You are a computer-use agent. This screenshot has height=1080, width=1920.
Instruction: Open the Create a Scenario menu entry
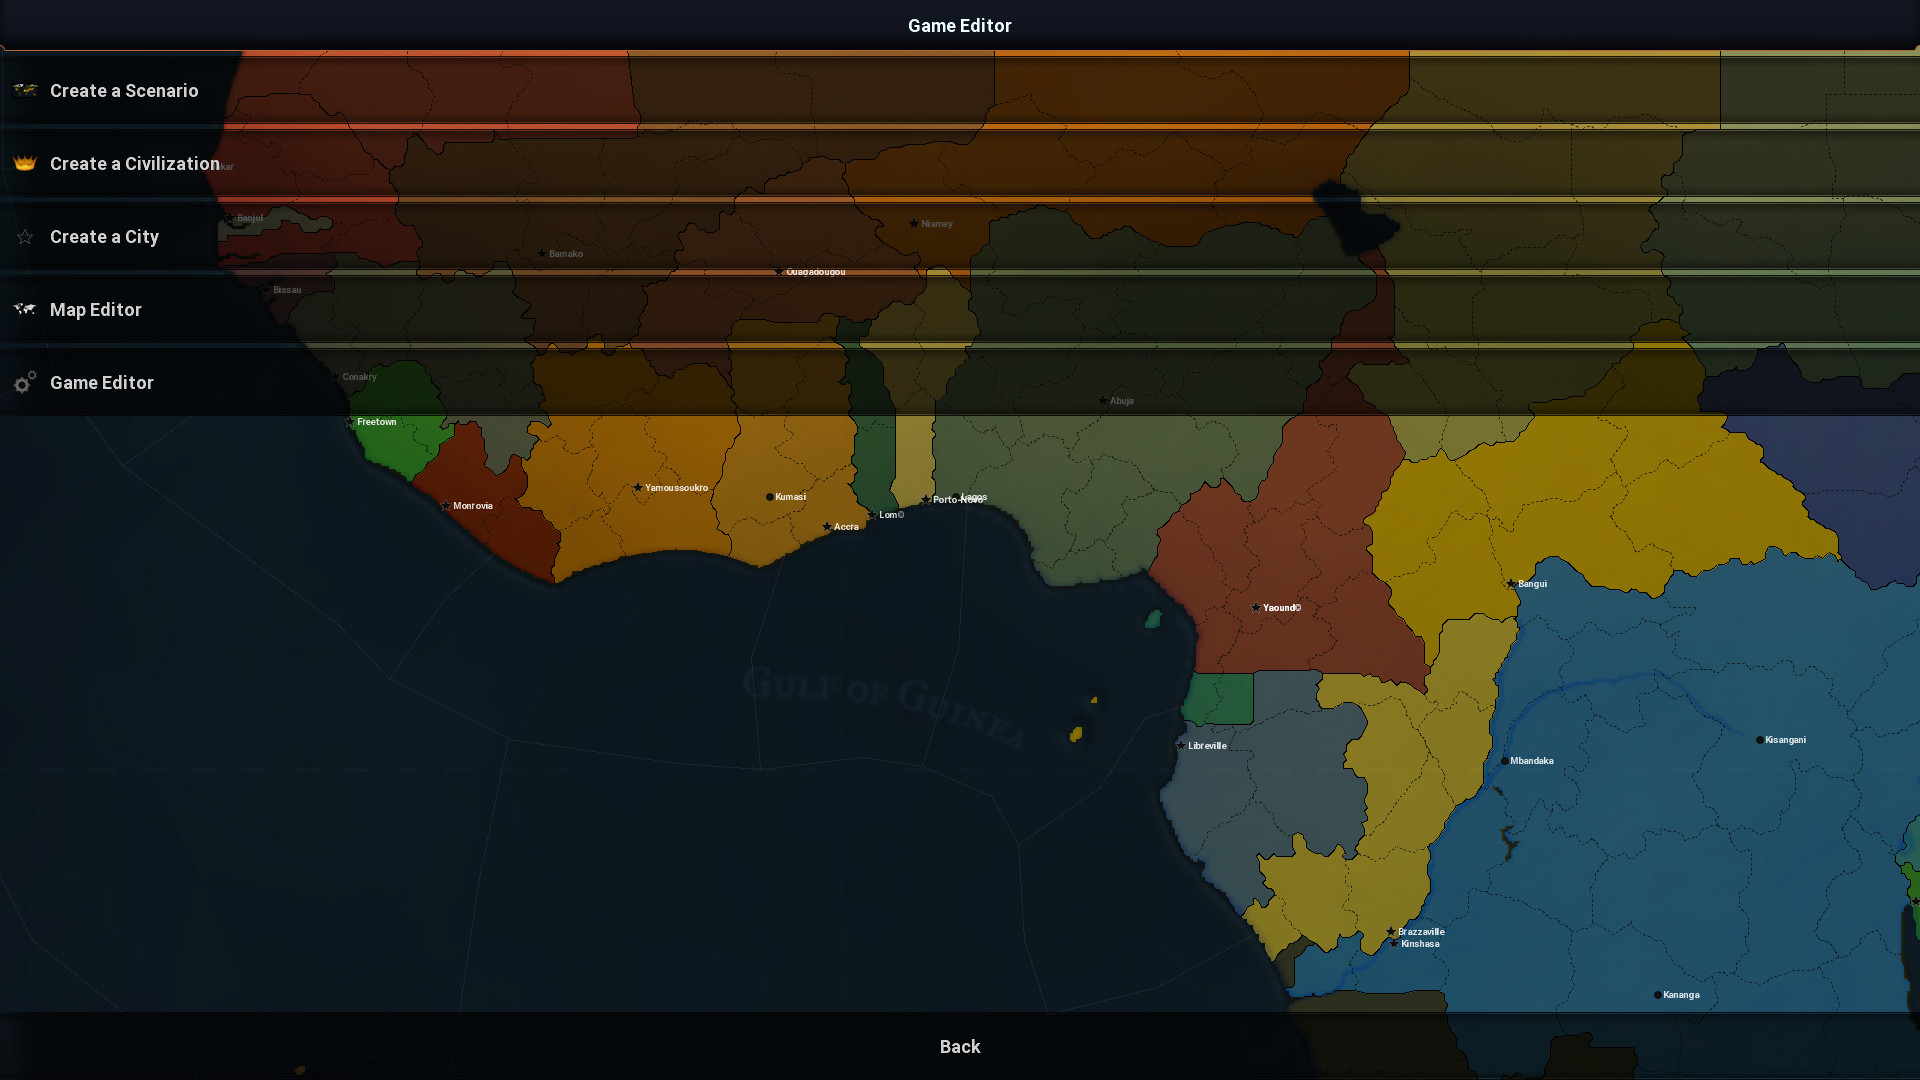(x=124, y=91)
